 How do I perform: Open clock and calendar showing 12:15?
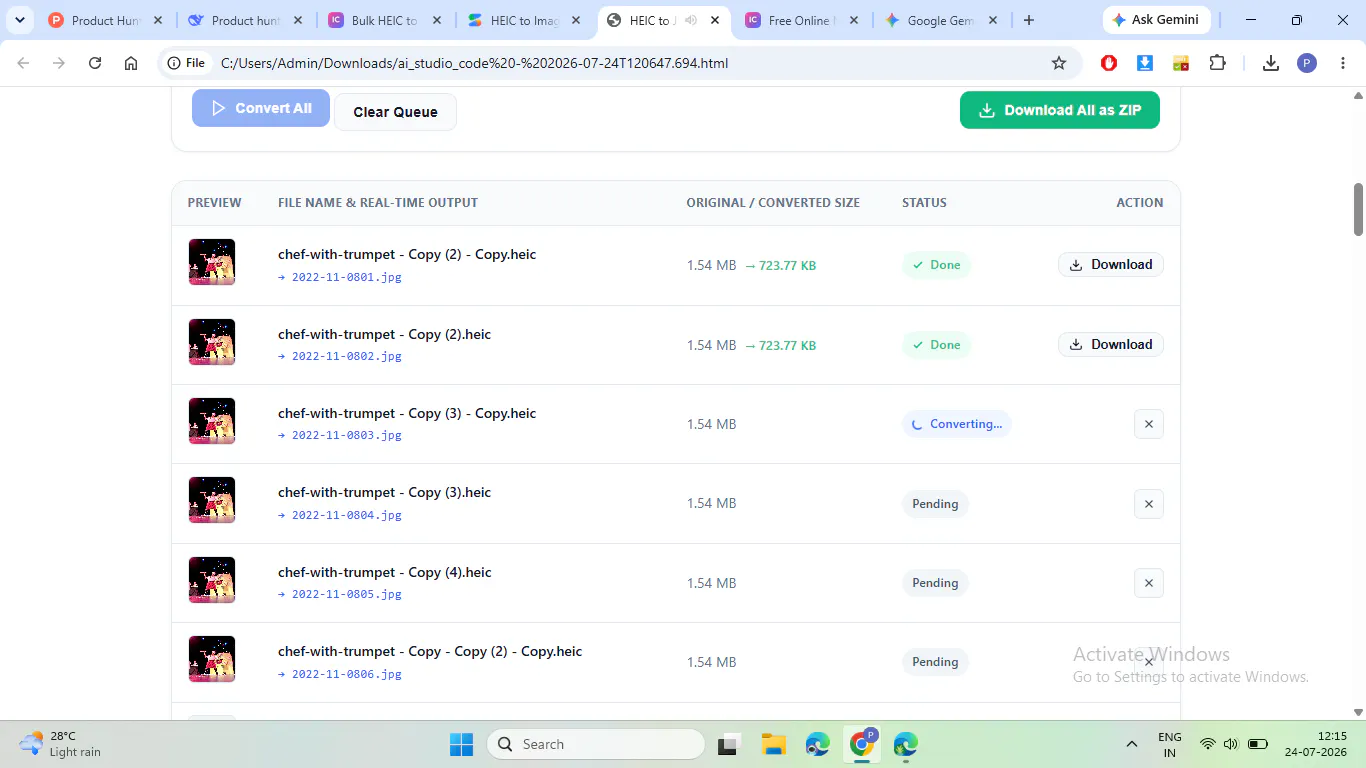tap(1318, 744)
